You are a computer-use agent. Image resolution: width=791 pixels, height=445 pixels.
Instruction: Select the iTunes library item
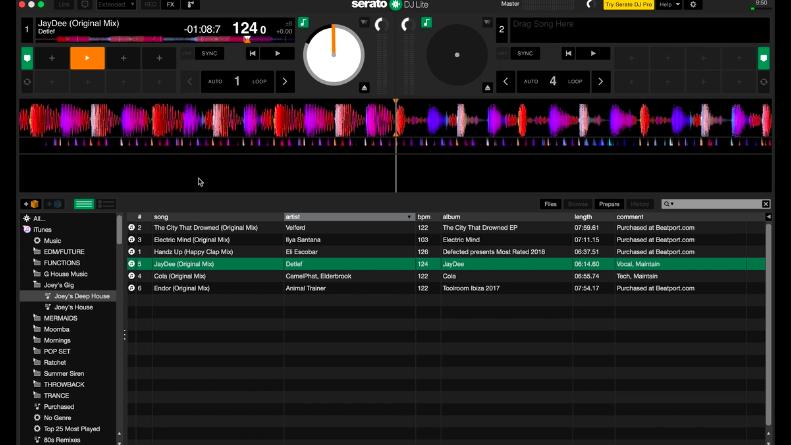(42, 230)
